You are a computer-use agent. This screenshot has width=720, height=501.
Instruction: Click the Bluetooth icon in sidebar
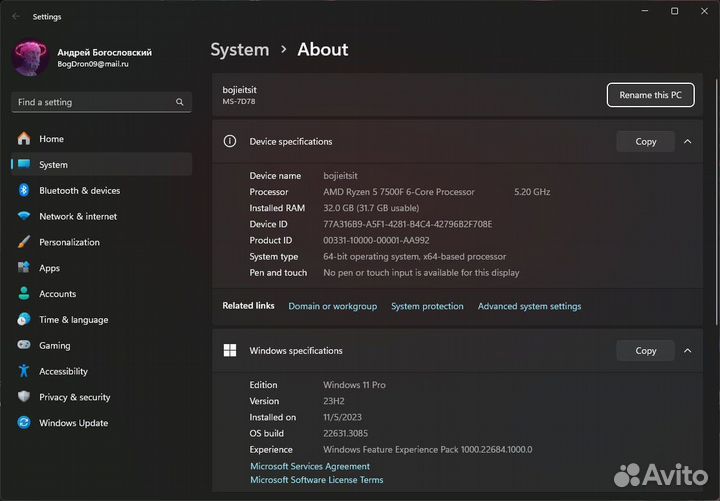coord(24,190)
